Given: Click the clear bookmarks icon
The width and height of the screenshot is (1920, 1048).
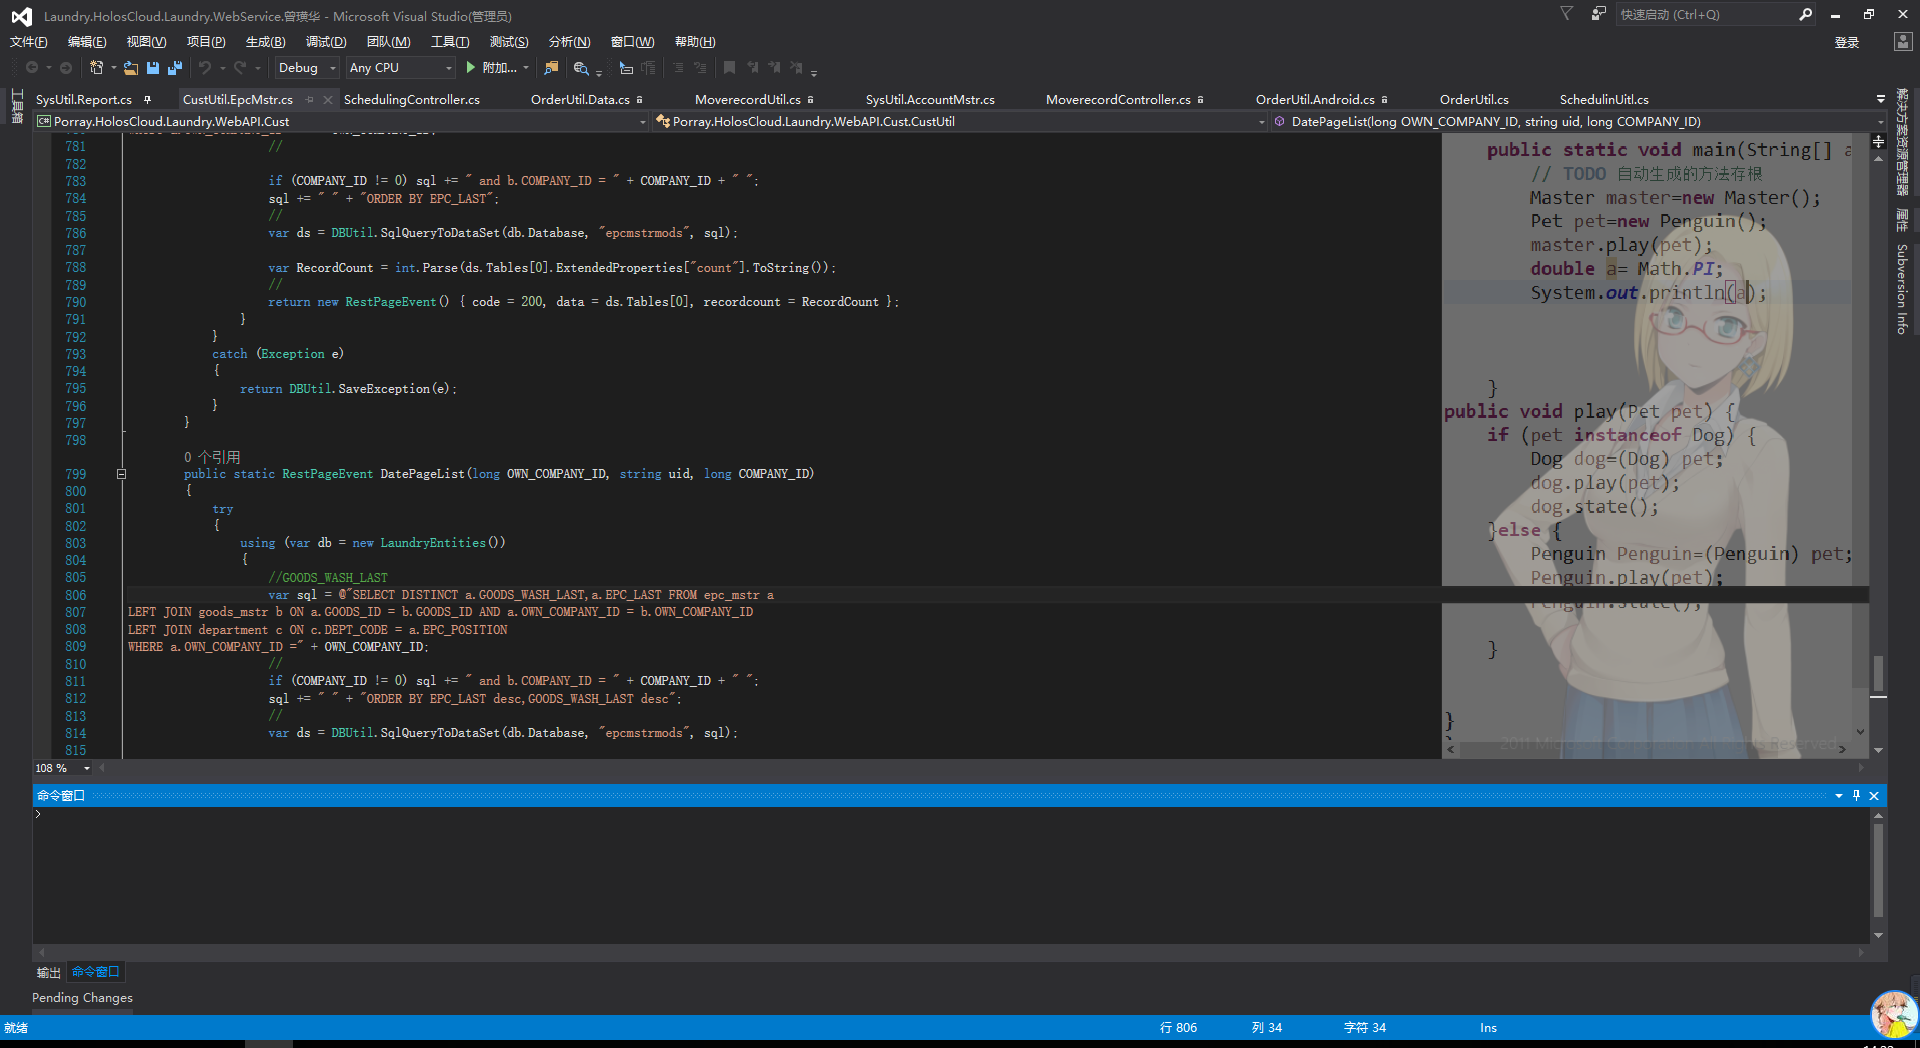Looking at the screenshot, I should [796, 68].
